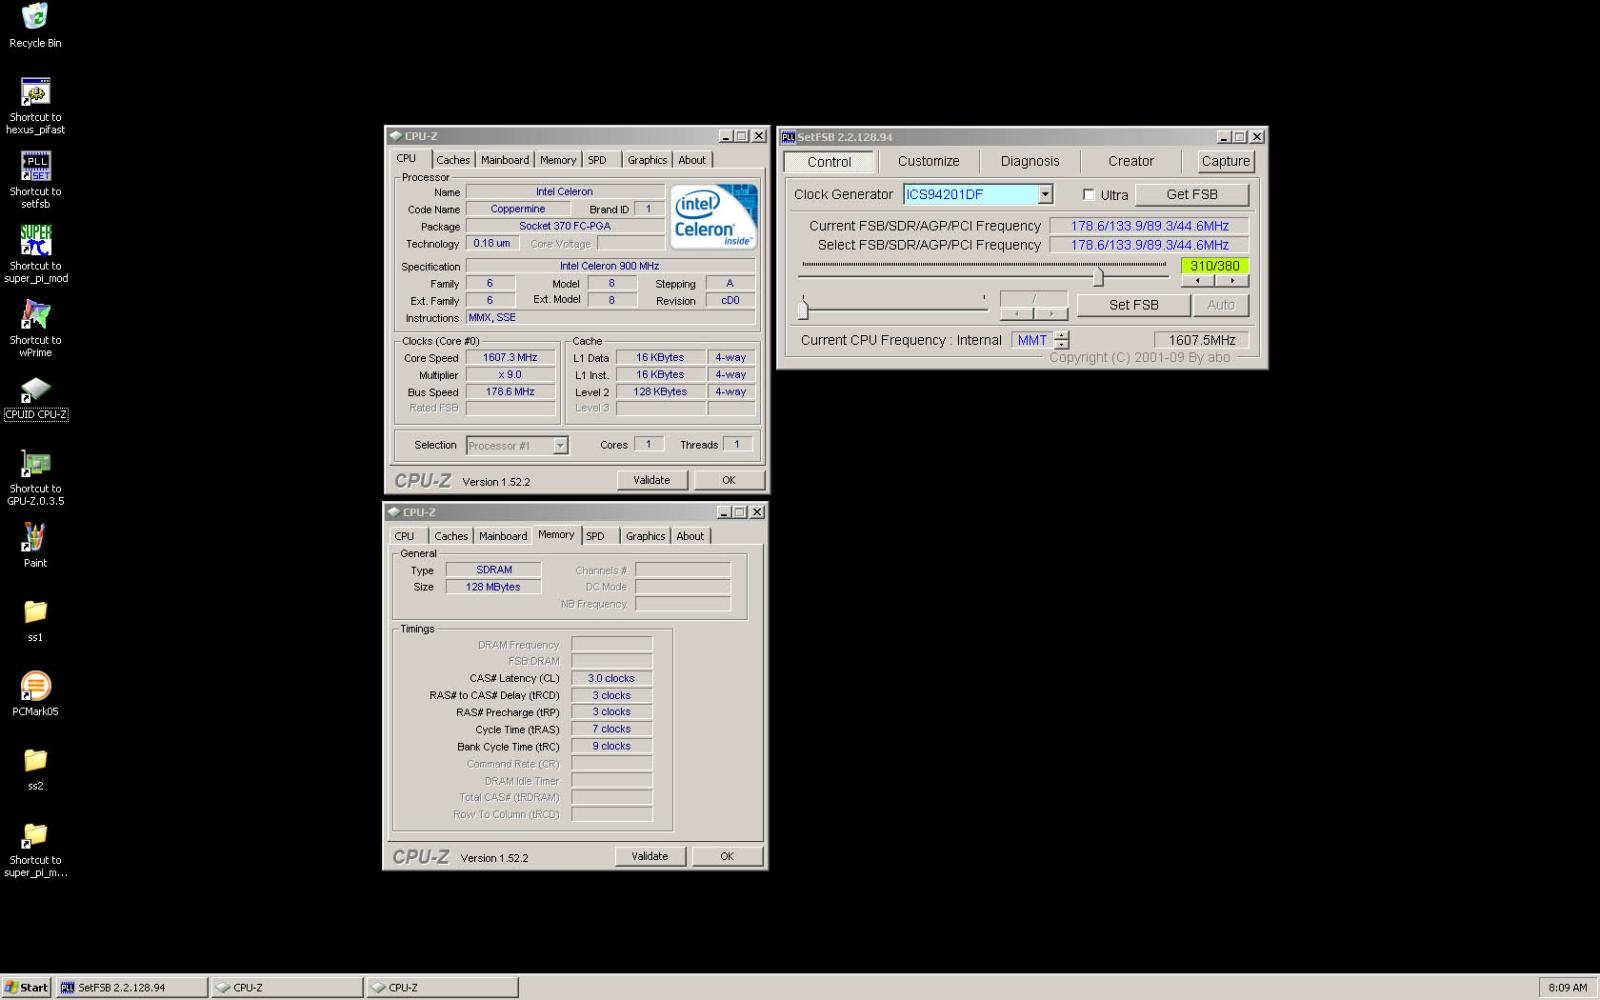Click Validate in top CPU-Z window
This screenshot has width=1600, height=1000.
tap(651, 480)
